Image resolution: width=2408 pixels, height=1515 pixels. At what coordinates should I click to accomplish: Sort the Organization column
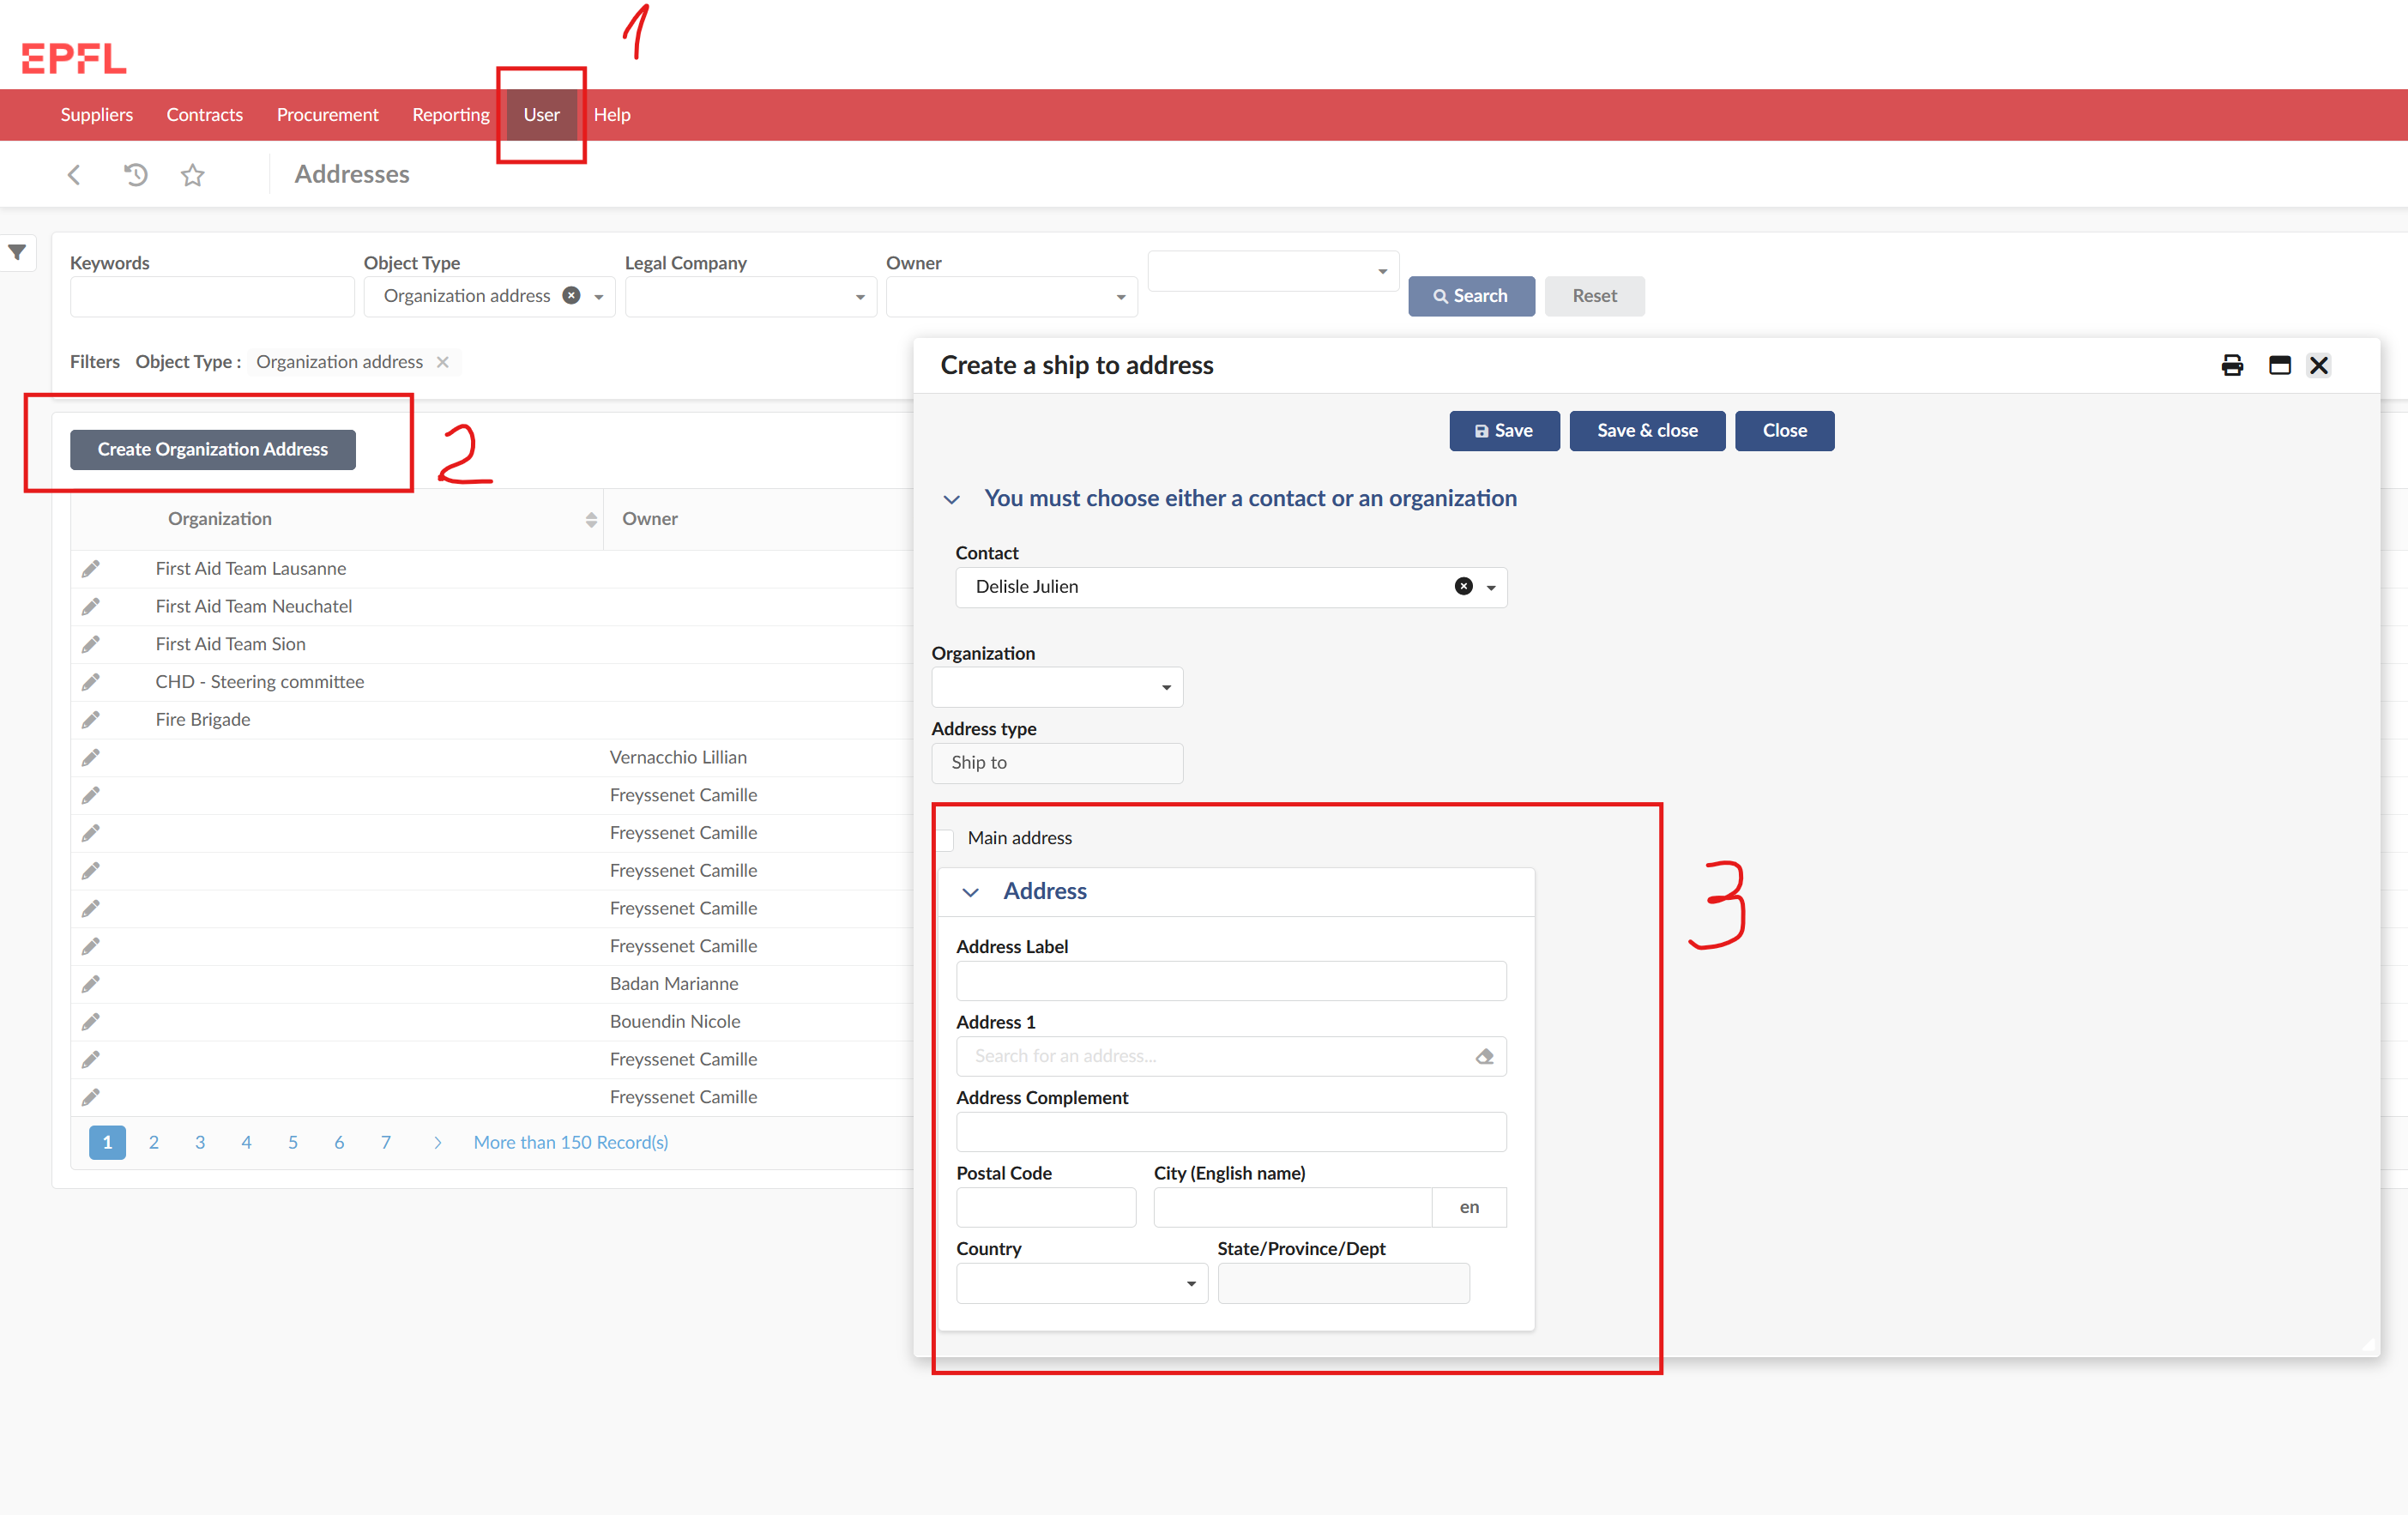(591, 519)
